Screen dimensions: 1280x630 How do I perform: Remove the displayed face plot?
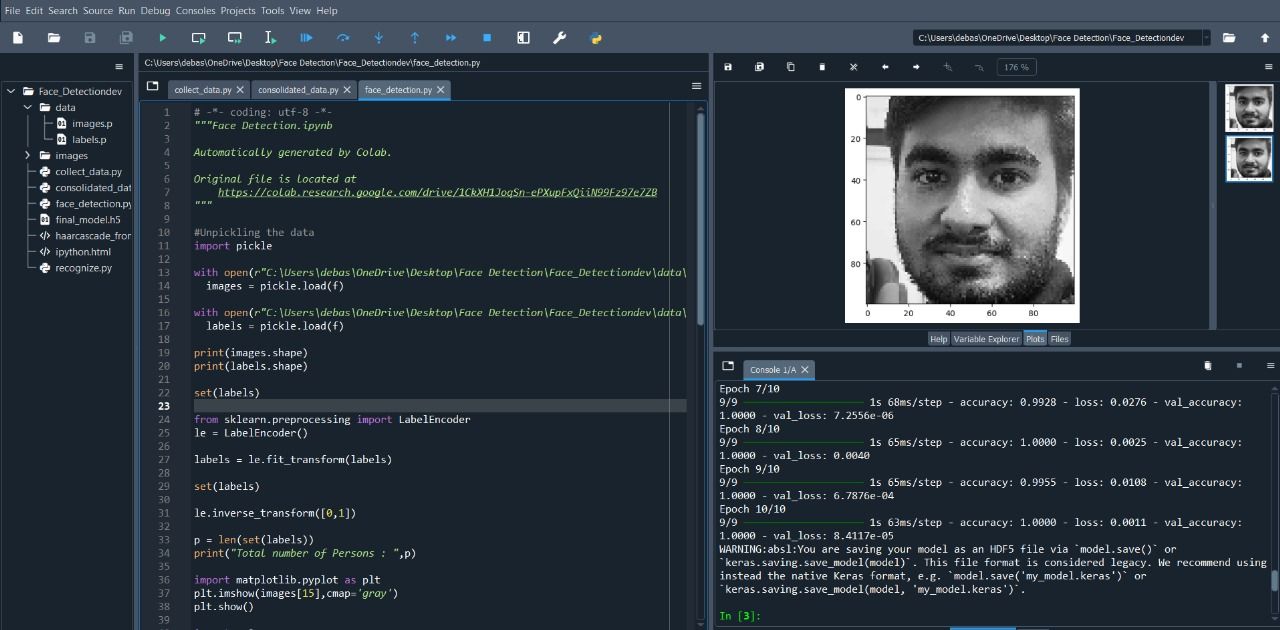tap(821, 66)
